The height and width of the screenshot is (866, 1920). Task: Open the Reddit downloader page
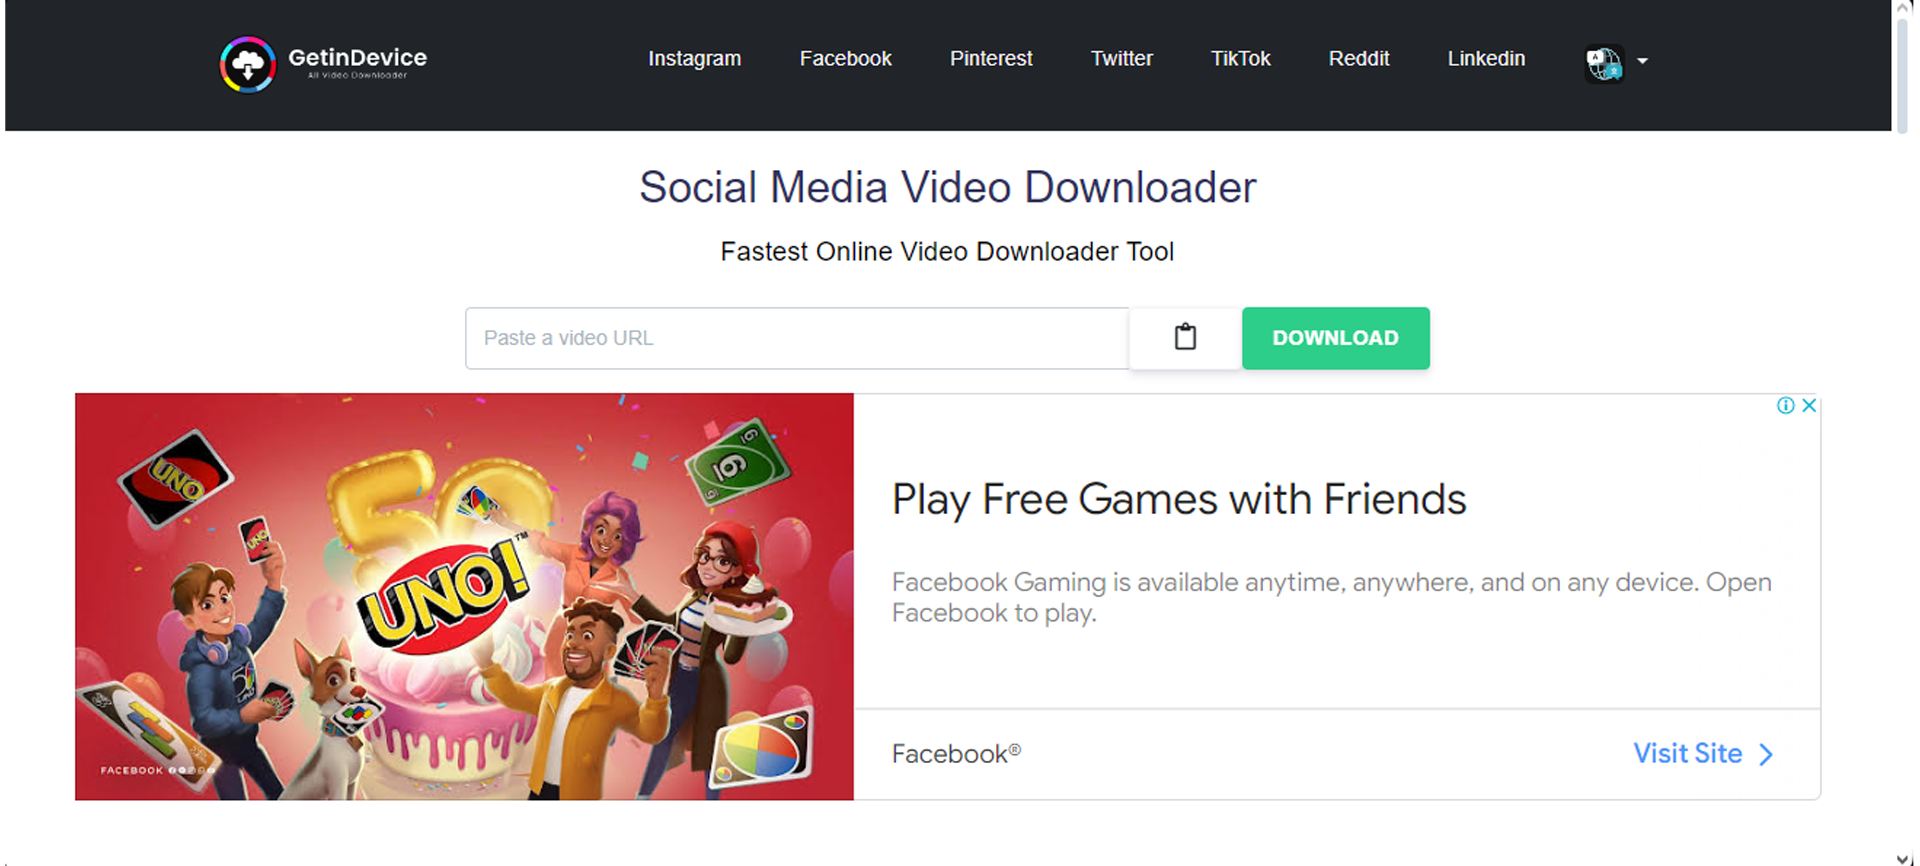click(1358, 59)
